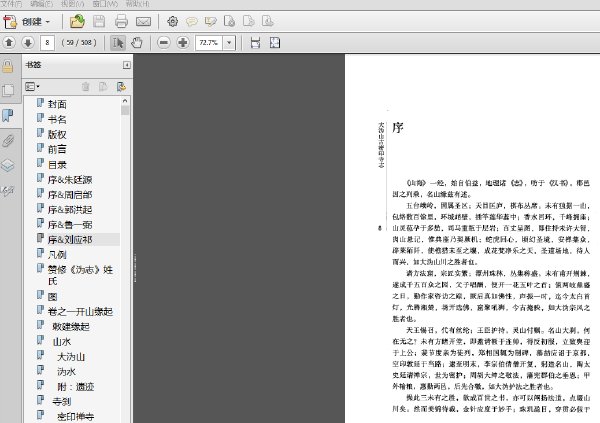Open the bookmarks options menu dropdown
This screenshot has height=423, width=600.
pyautogui.click(x=33, y=87)
